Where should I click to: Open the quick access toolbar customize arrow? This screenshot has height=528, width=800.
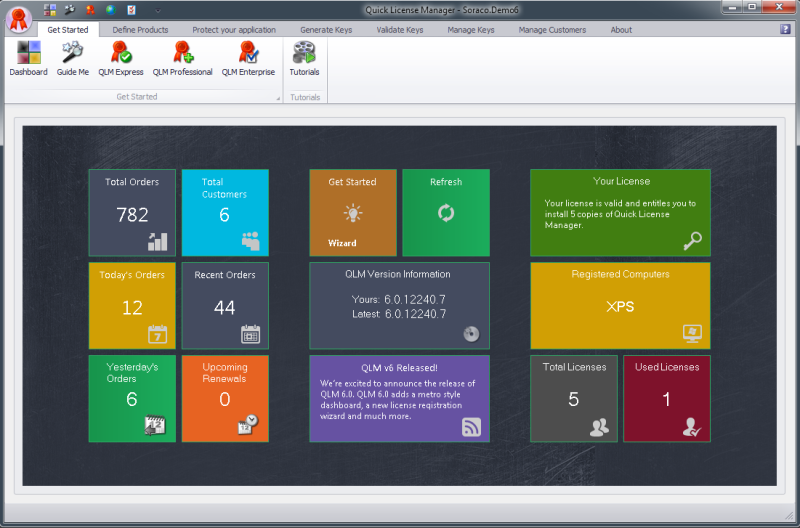click(x=158, y=10)
